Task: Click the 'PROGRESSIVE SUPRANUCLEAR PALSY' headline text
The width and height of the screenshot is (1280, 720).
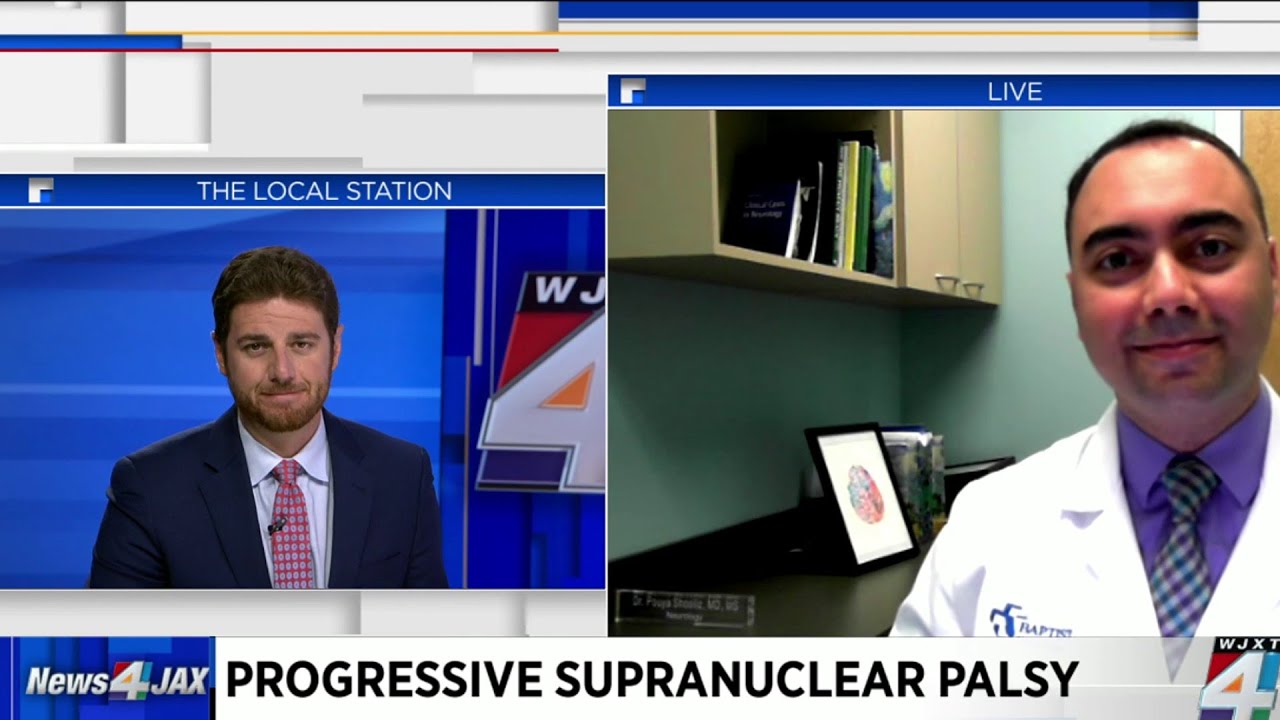Action: (651, 679)
